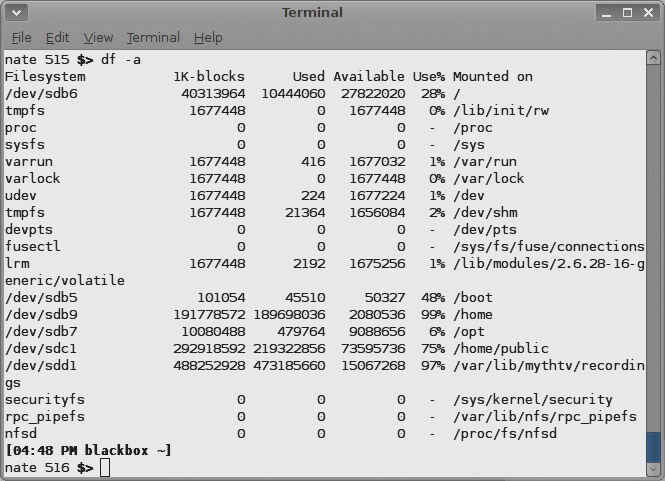Click the '/dev/sdb9' filesystem entry
Viewport: 665px width, 481px height.
(x=41, y=314)
